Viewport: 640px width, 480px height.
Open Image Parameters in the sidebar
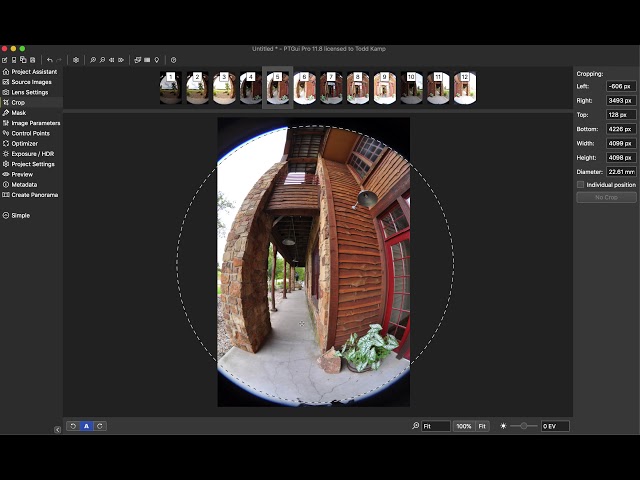31,123
